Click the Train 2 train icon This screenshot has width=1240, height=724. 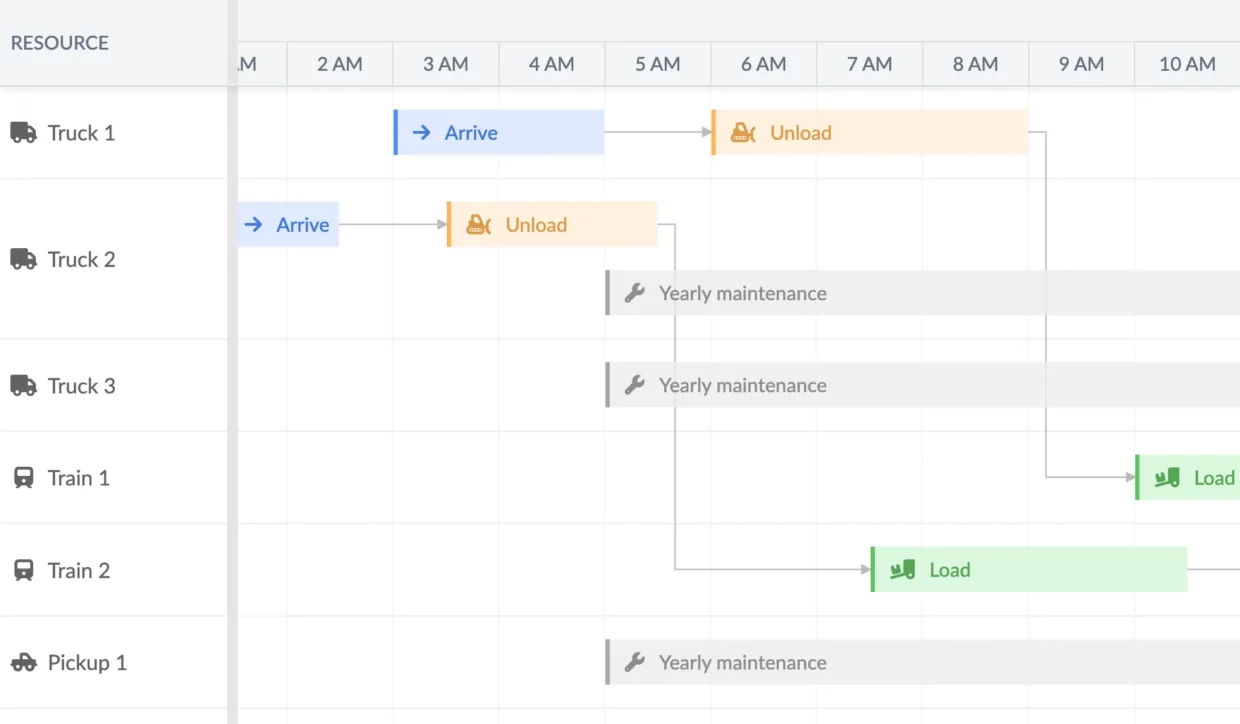pyautogui.click(x=23, y=571)
